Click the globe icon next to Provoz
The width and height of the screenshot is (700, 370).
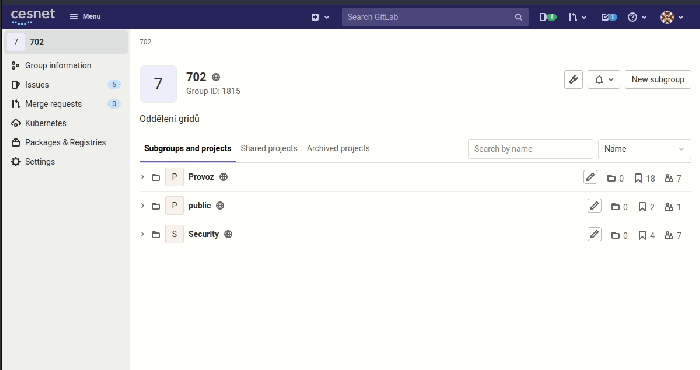224,177
